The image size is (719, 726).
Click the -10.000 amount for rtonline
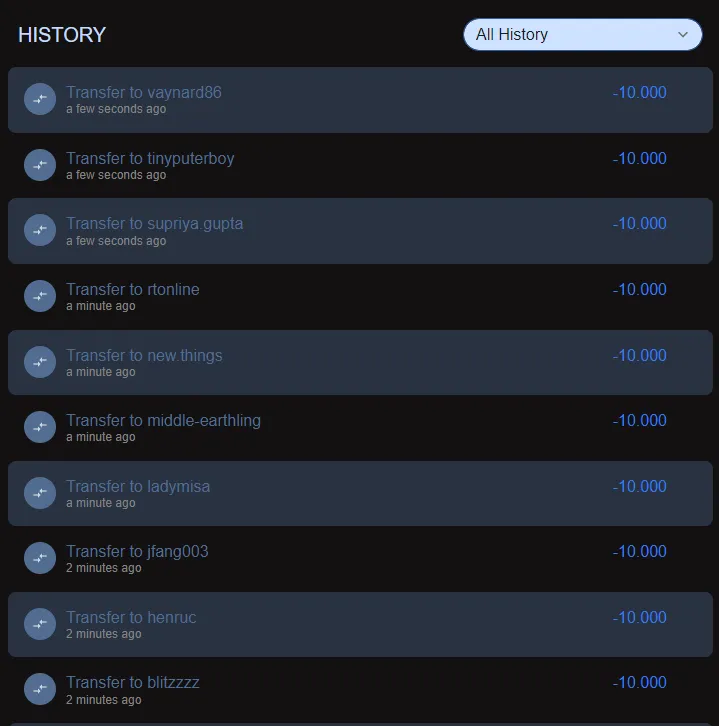coord(639,289)
